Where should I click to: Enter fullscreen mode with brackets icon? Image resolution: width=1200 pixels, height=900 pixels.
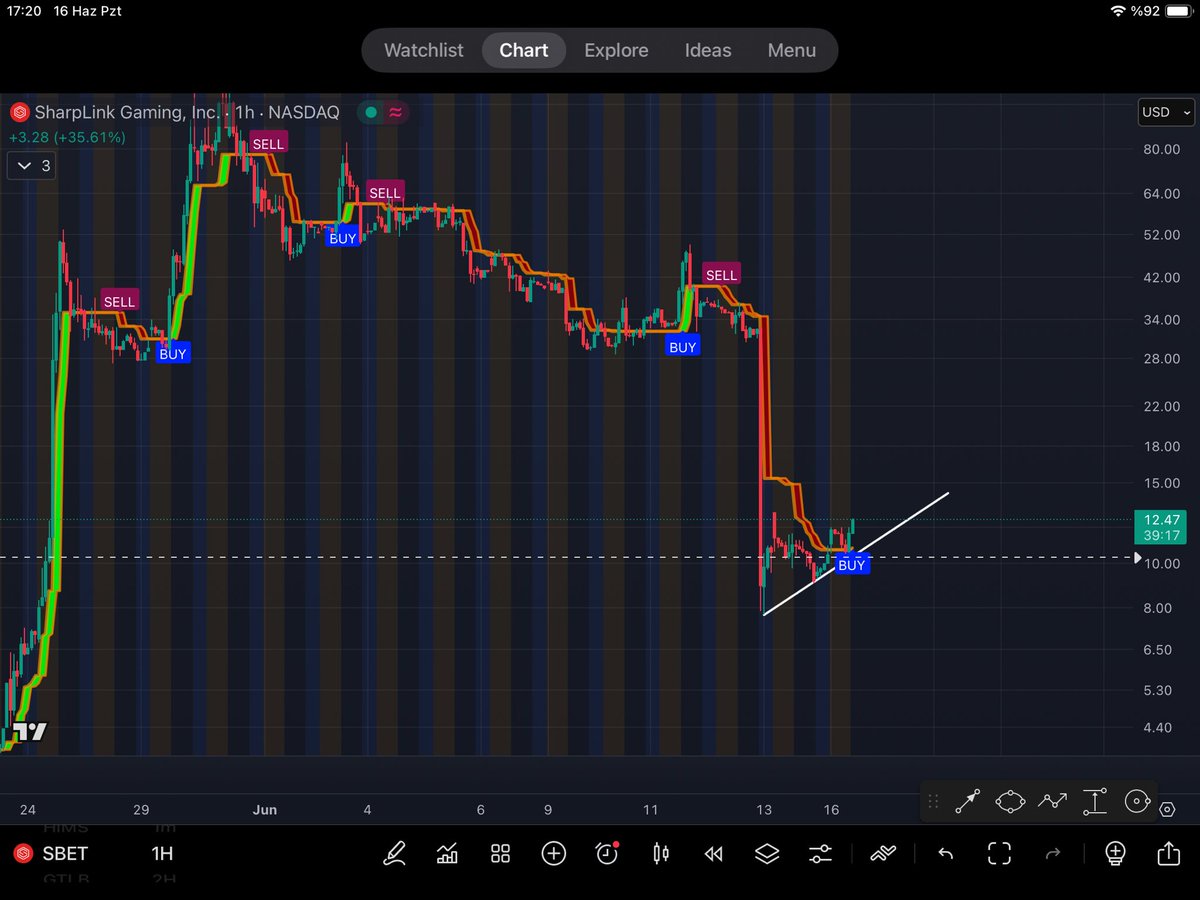(x=999, y=853)
